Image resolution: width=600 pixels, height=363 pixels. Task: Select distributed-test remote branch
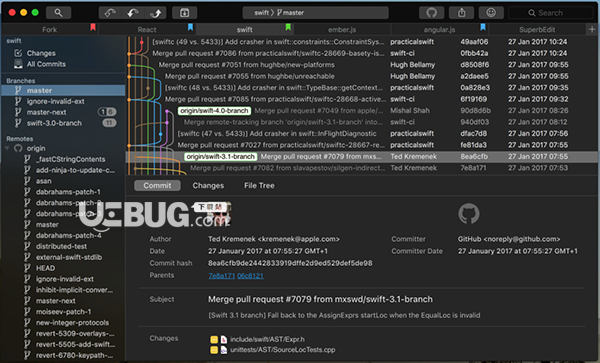(63, 246)
